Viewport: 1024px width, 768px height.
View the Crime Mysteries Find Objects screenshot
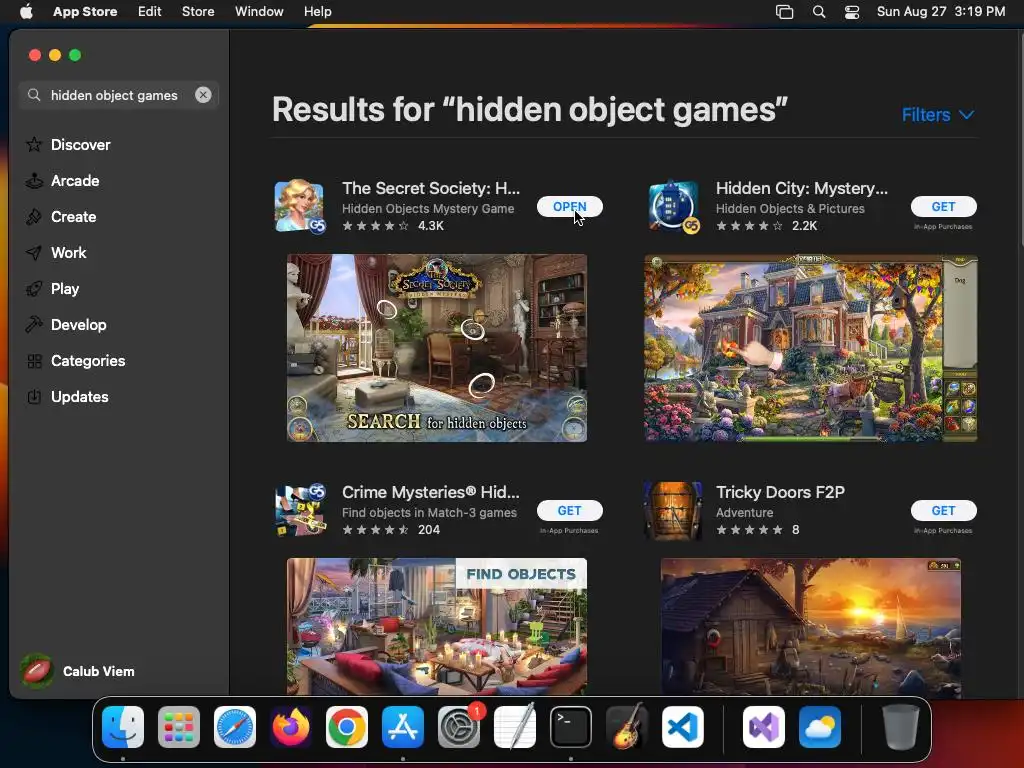(x=437, y=626)
